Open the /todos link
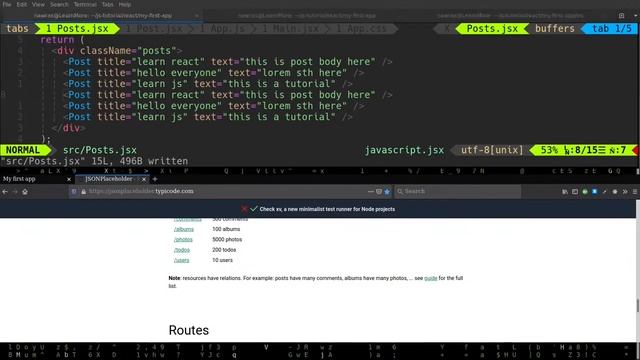 pyautogui.click(x=182, y=250)
